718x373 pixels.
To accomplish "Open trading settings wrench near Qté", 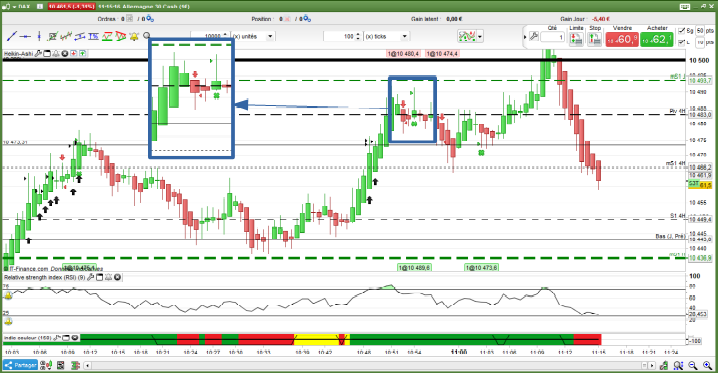I will 534,36.
